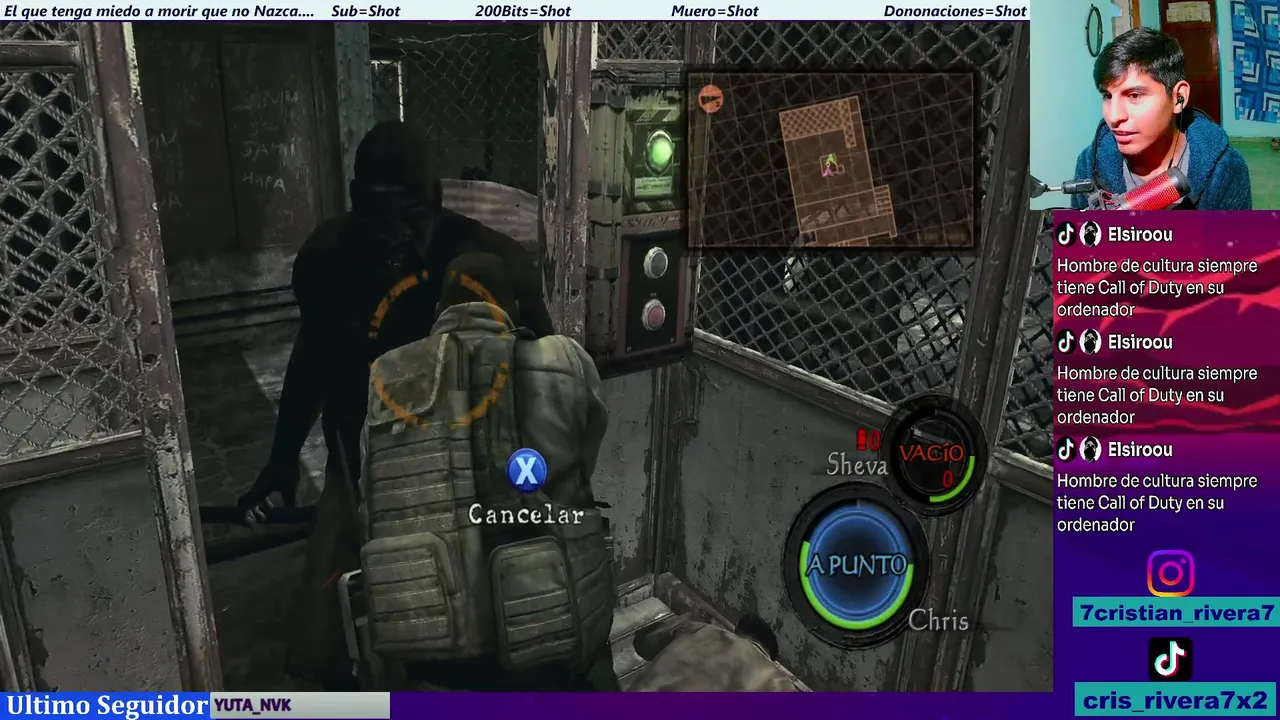
Task: Click the streamer webcam feed
Action: click(1155, 105)
